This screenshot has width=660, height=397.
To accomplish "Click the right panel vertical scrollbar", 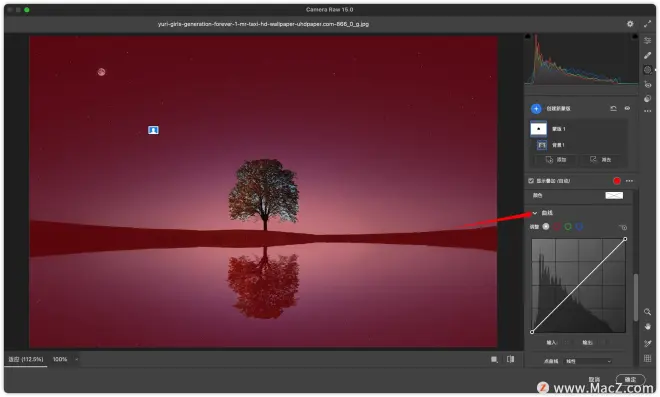I will 636,297.
